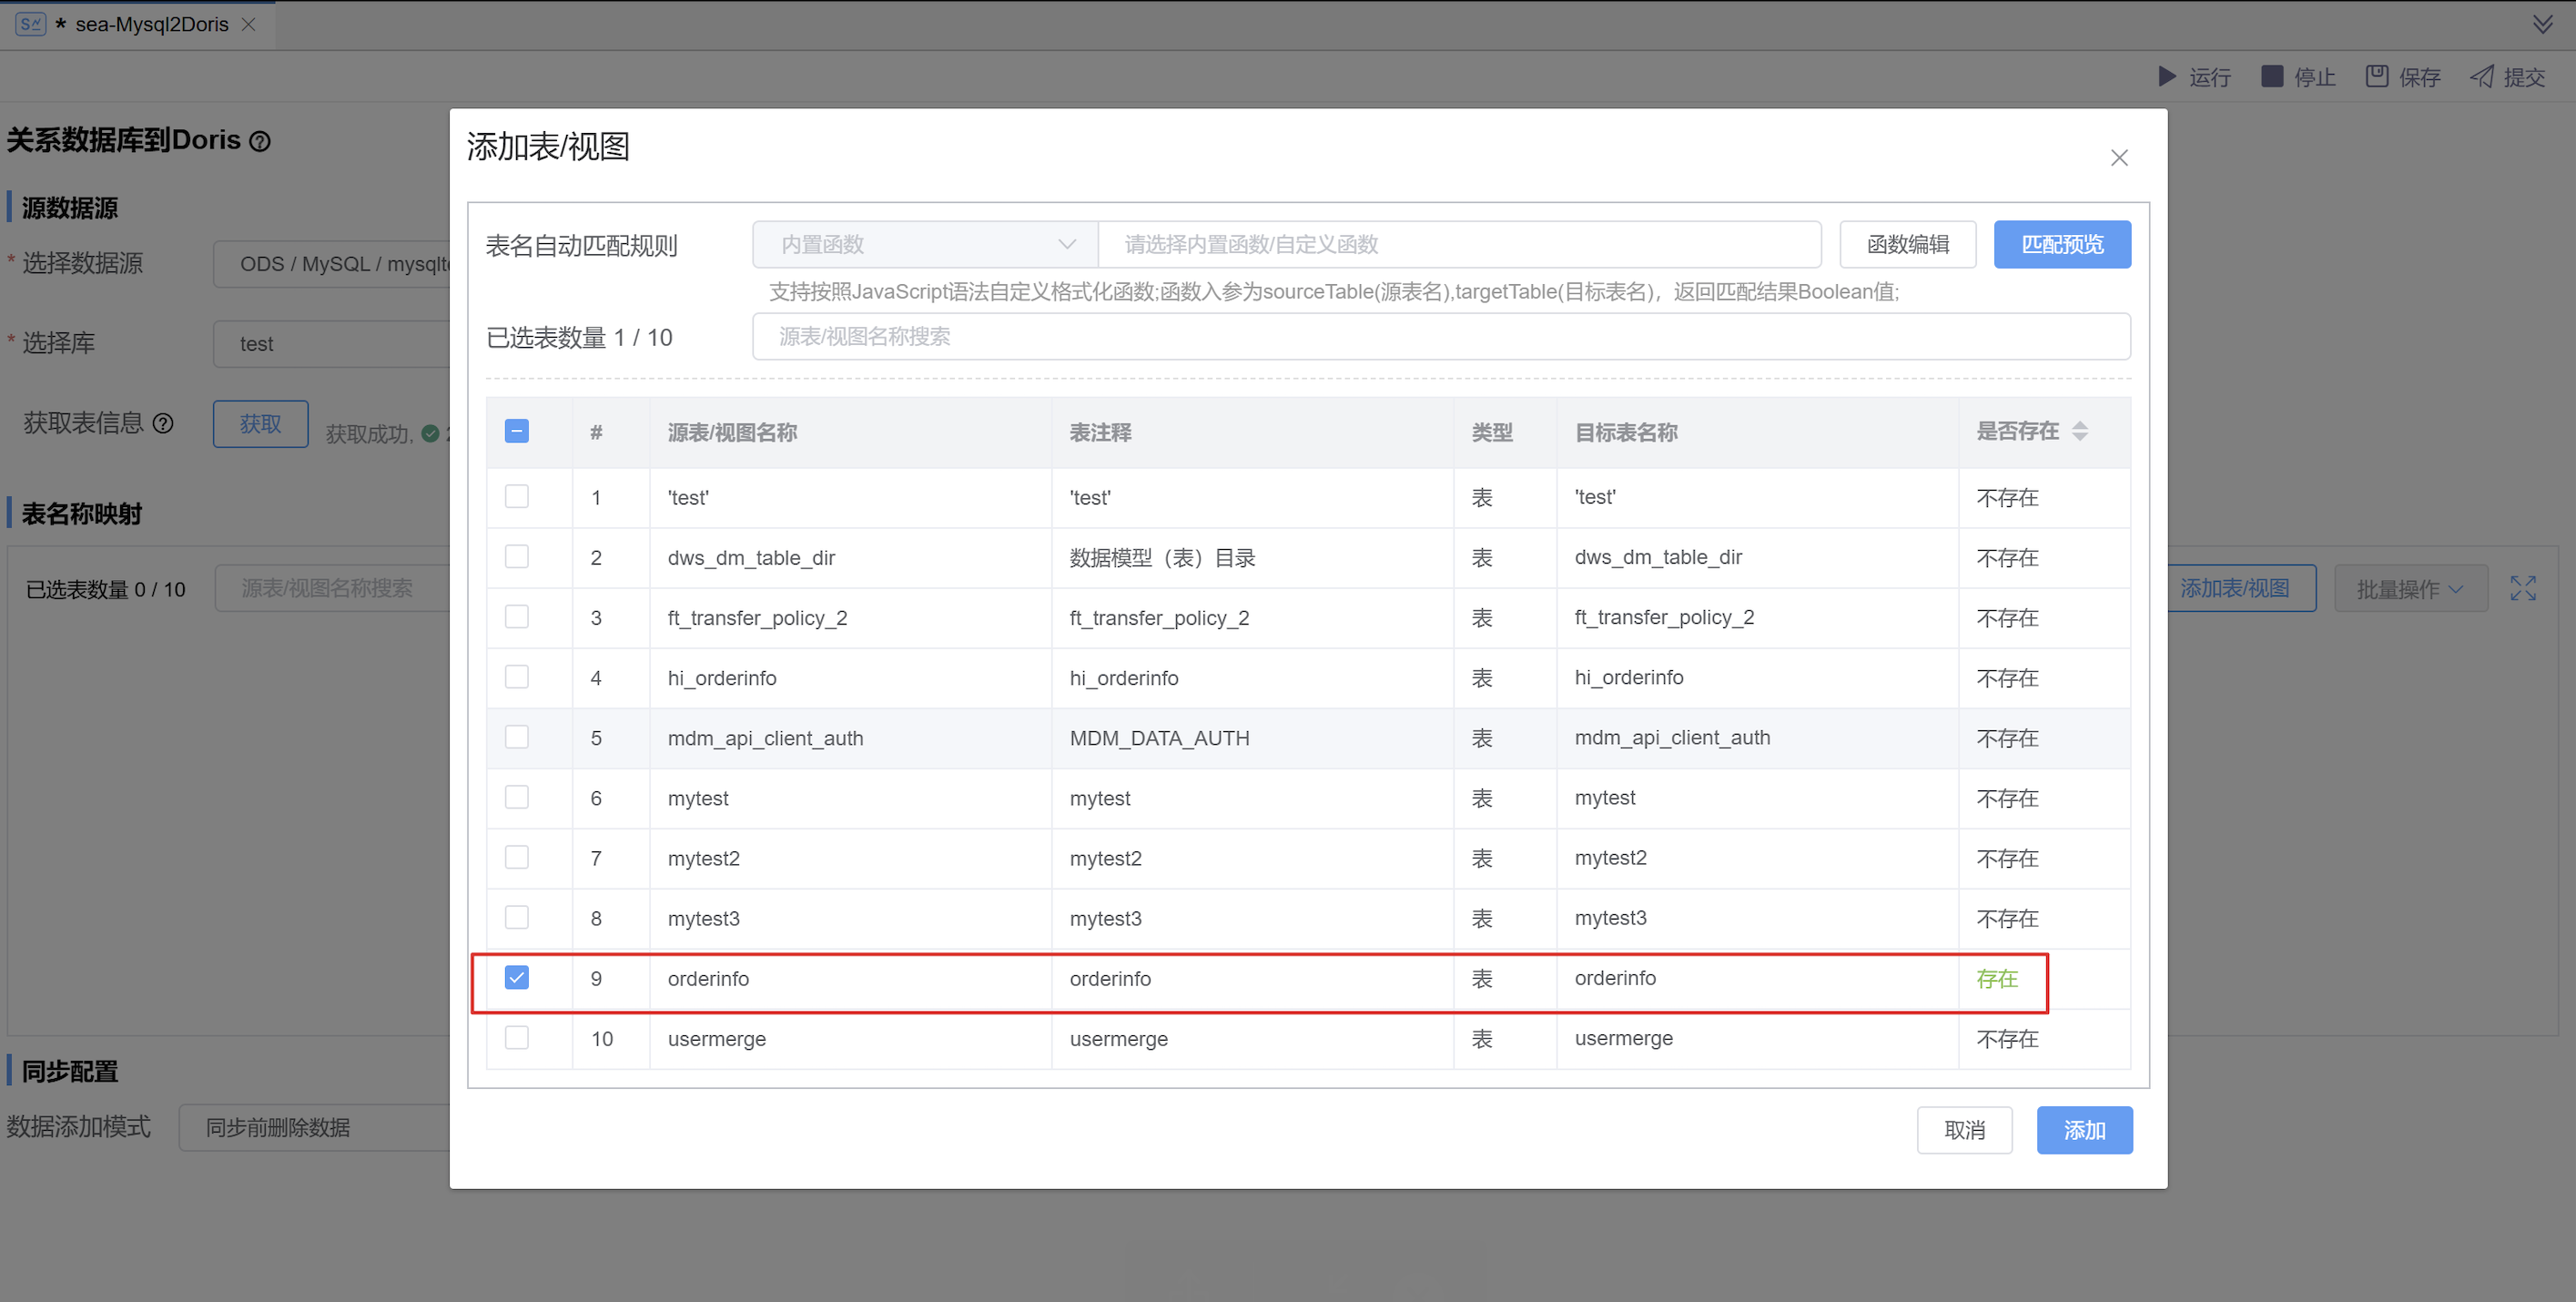Sort by the 是否存在 column arrows
The image size is (2576, 1302).
(2079, 431)
